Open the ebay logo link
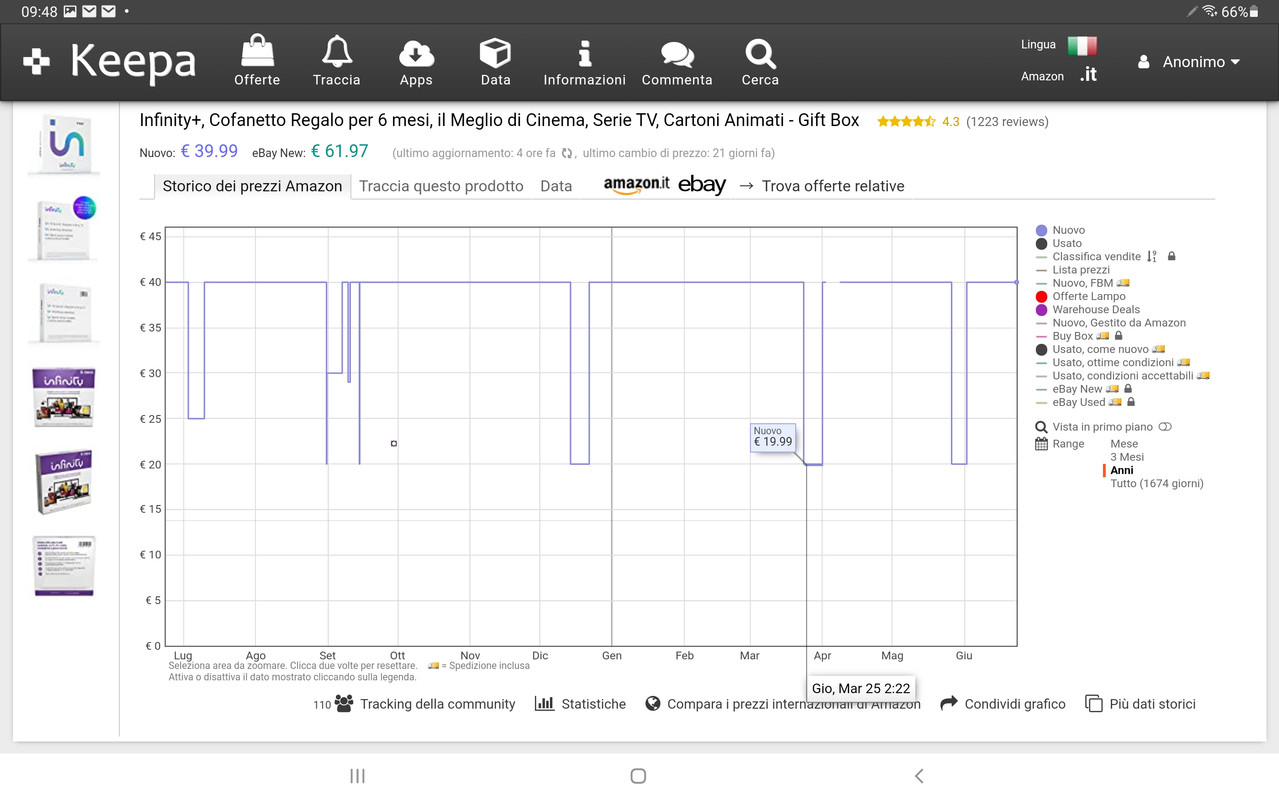Image resolution: width=1279 pixels, height=800 pixels. pos(702,185)
